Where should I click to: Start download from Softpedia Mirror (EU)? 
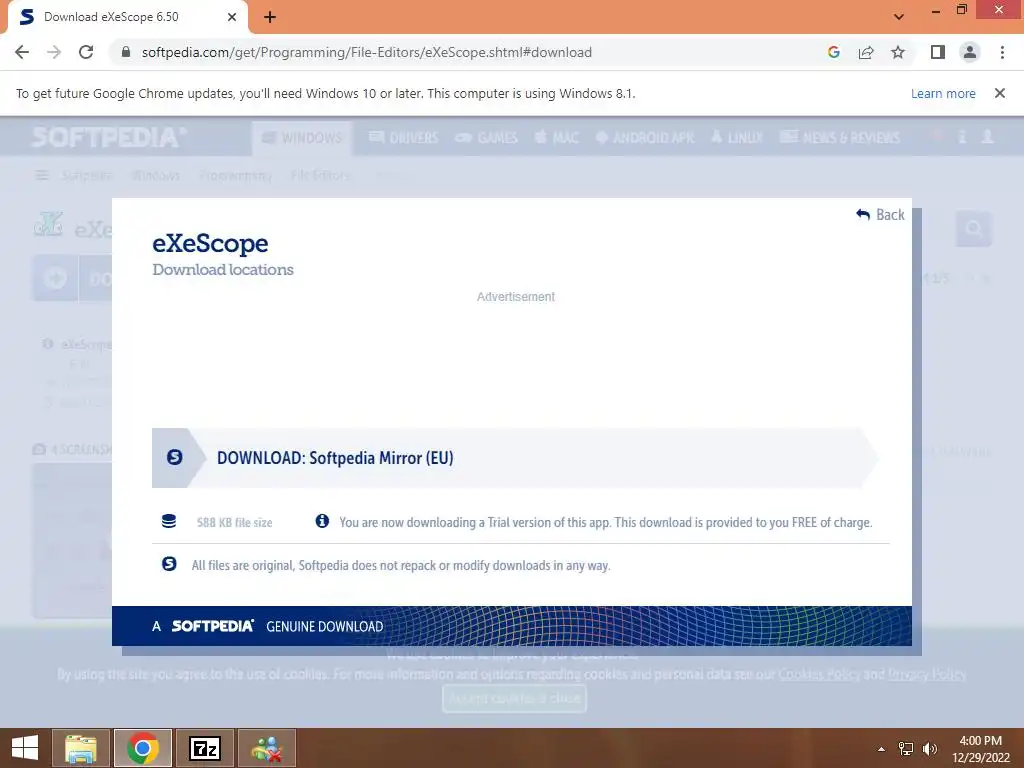coord(515,458)
